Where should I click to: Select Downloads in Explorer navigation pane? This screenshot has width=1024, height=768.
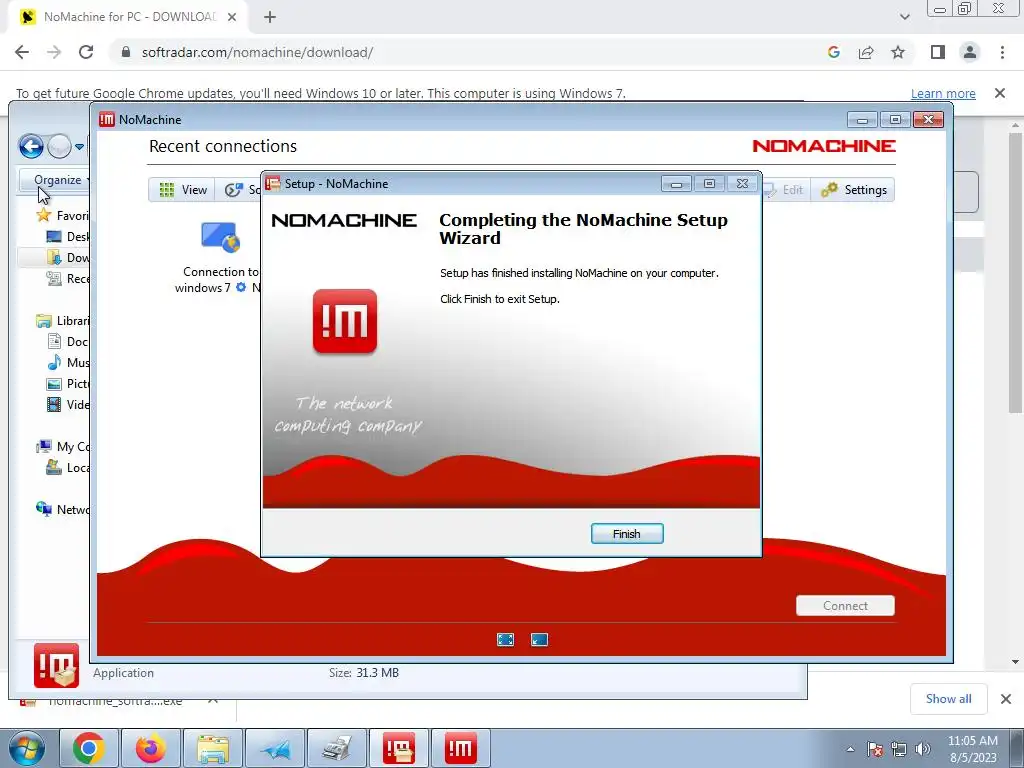(67, 257)
